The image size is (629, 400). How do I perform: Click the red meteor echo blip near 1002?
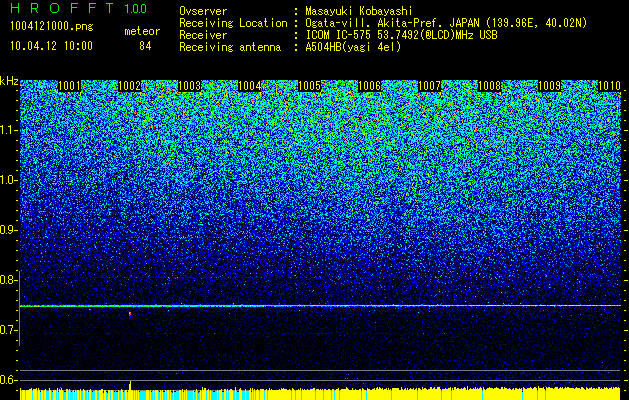point(130,315)
